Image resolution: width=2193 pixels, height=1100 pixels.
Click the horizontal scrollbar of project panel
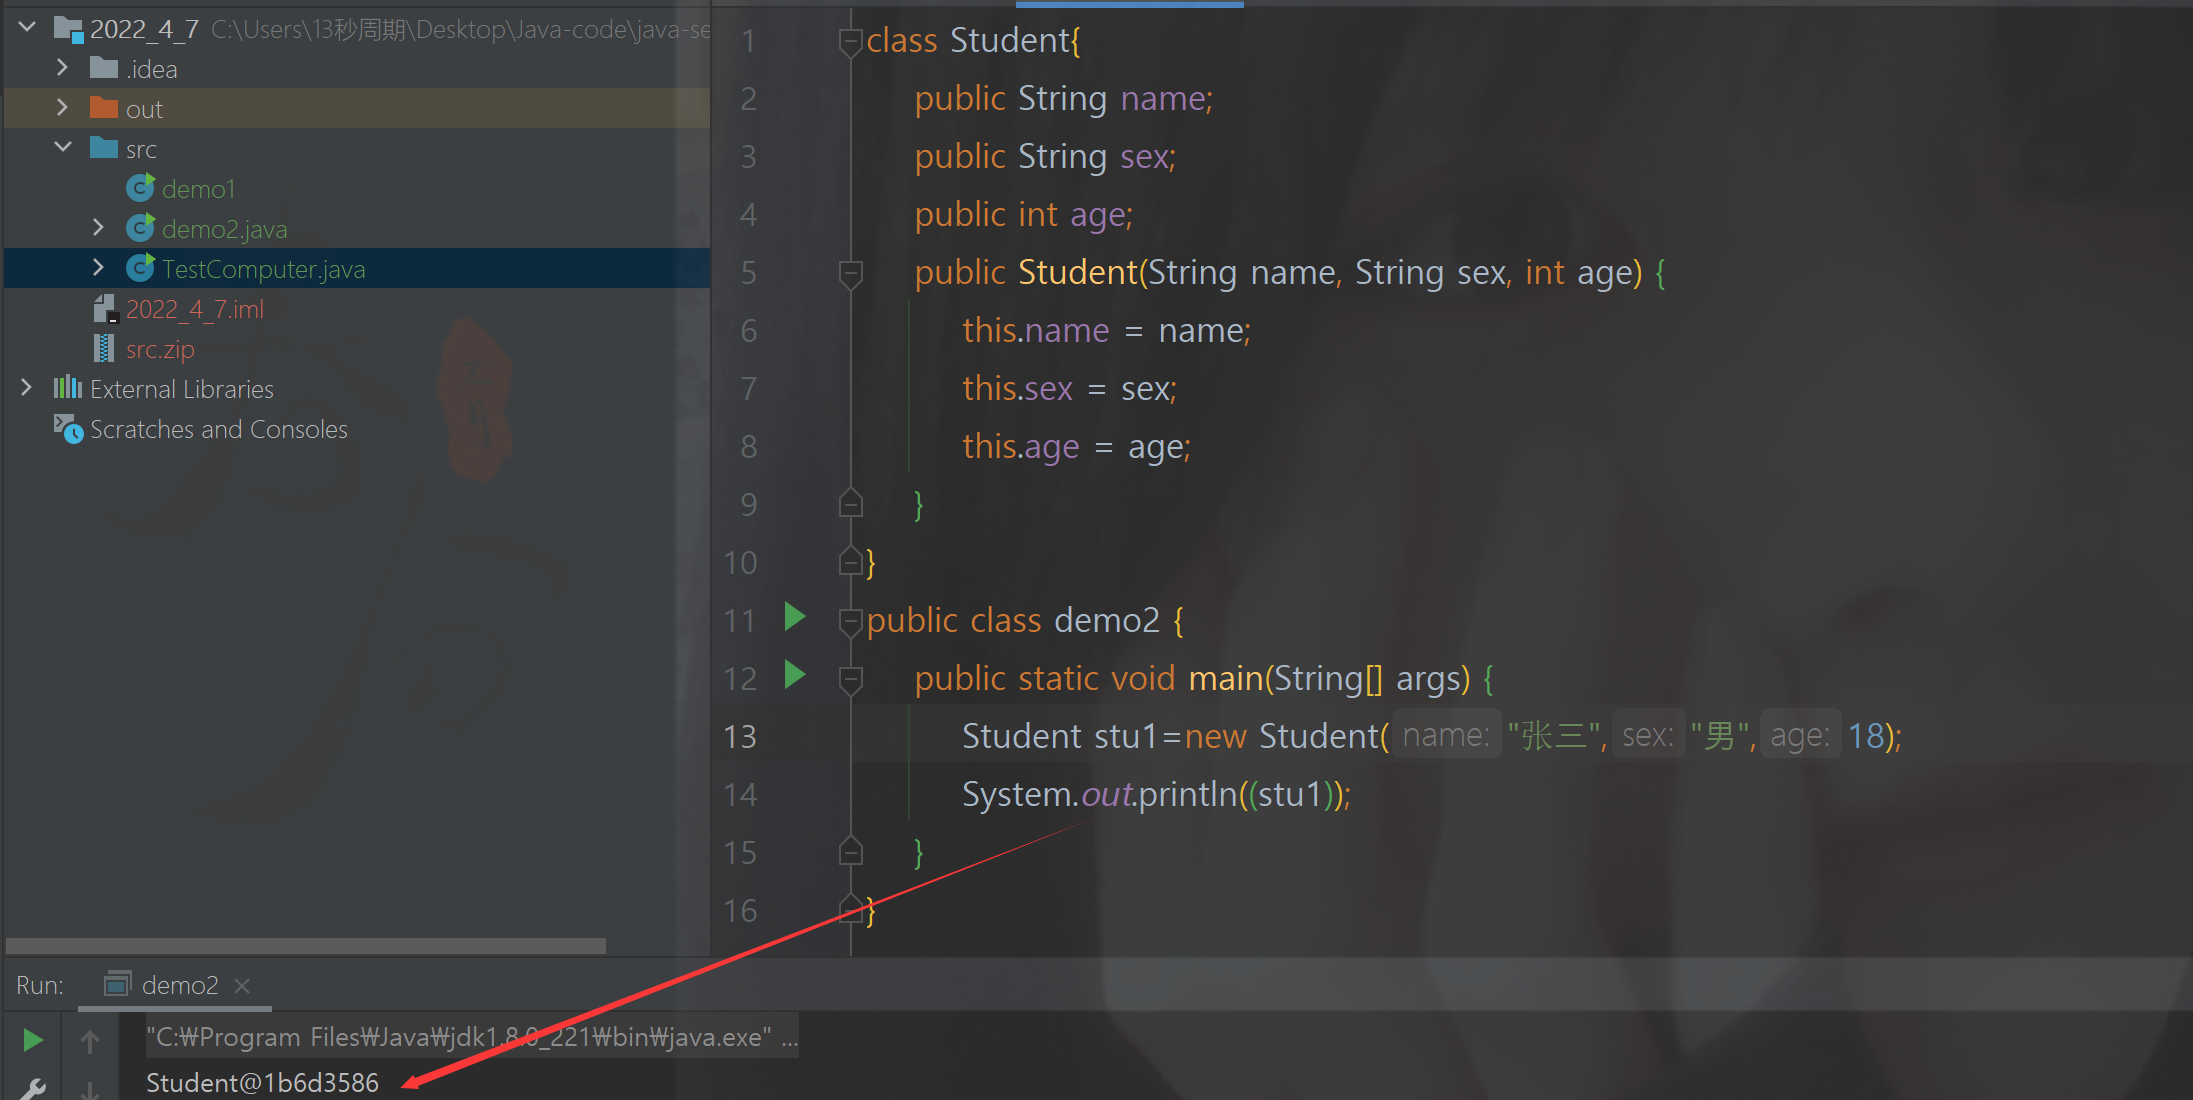(306, 945)
